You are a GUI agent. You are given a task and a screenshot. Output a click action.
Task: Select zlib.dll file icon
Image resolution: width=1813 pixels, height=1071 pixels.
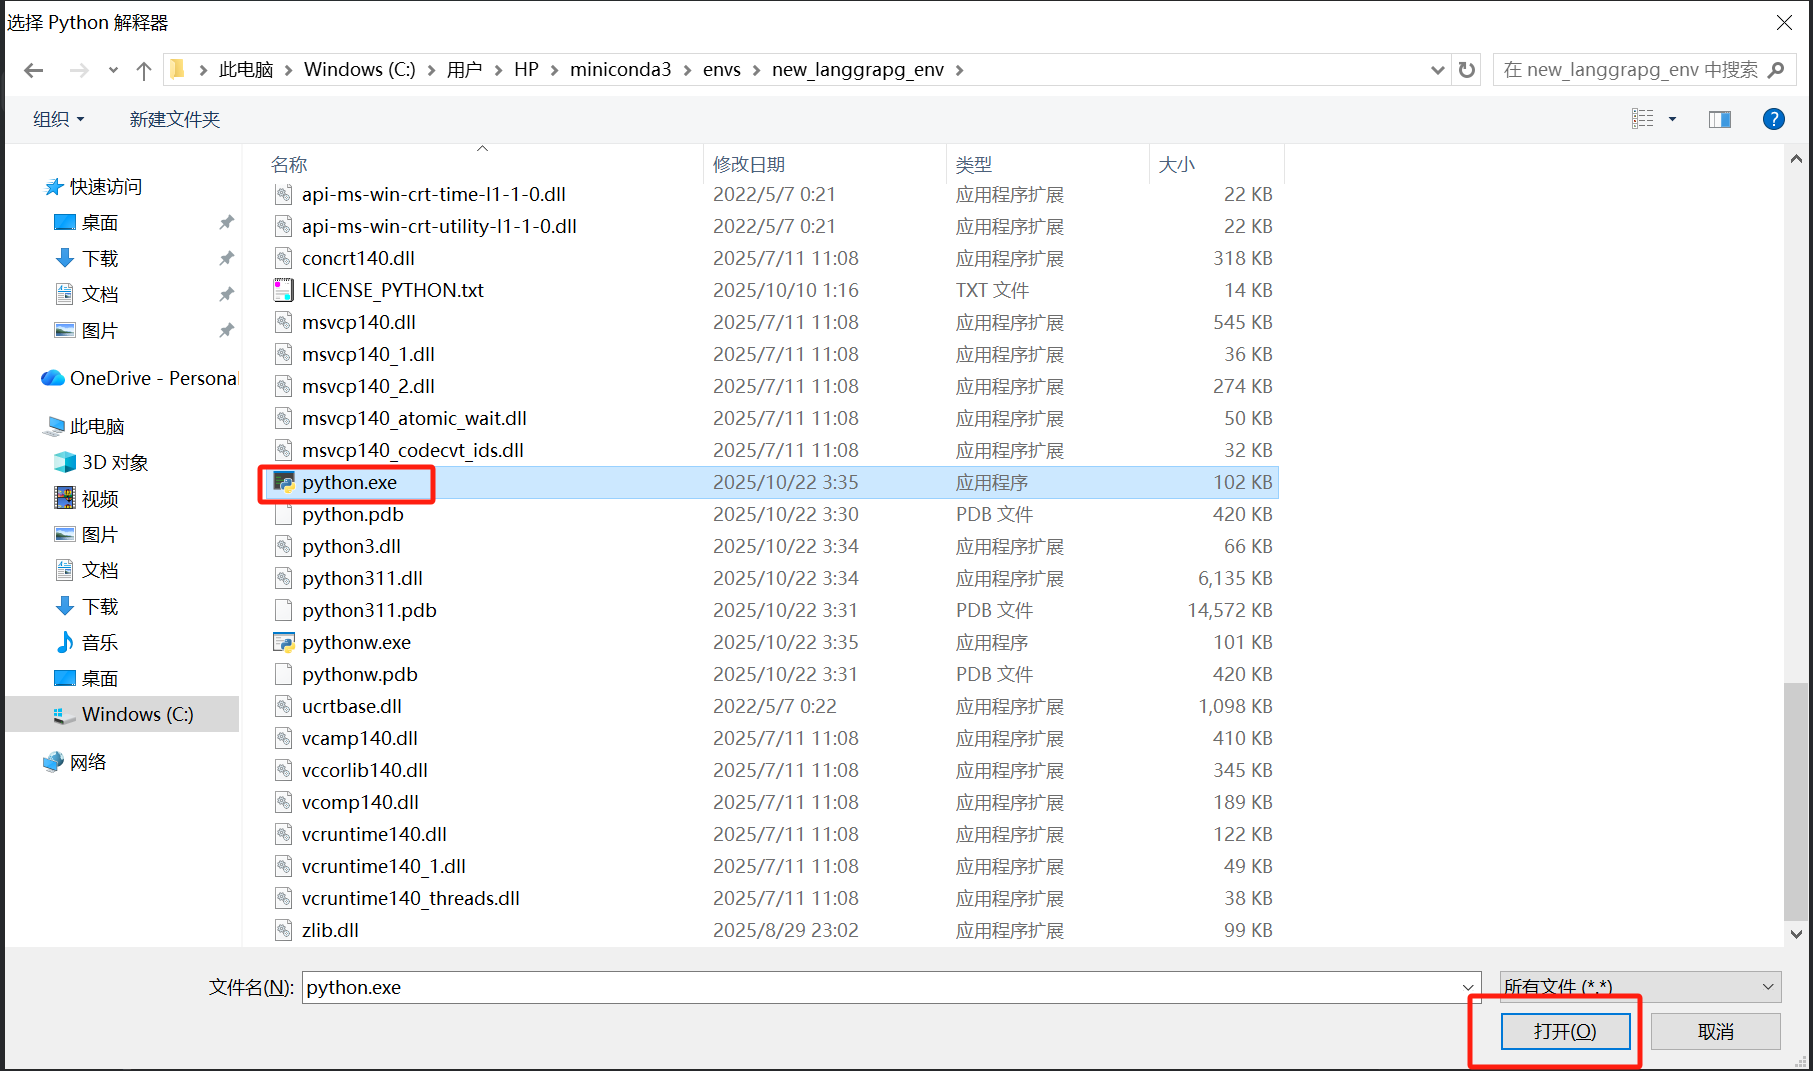tap(284, 930)
